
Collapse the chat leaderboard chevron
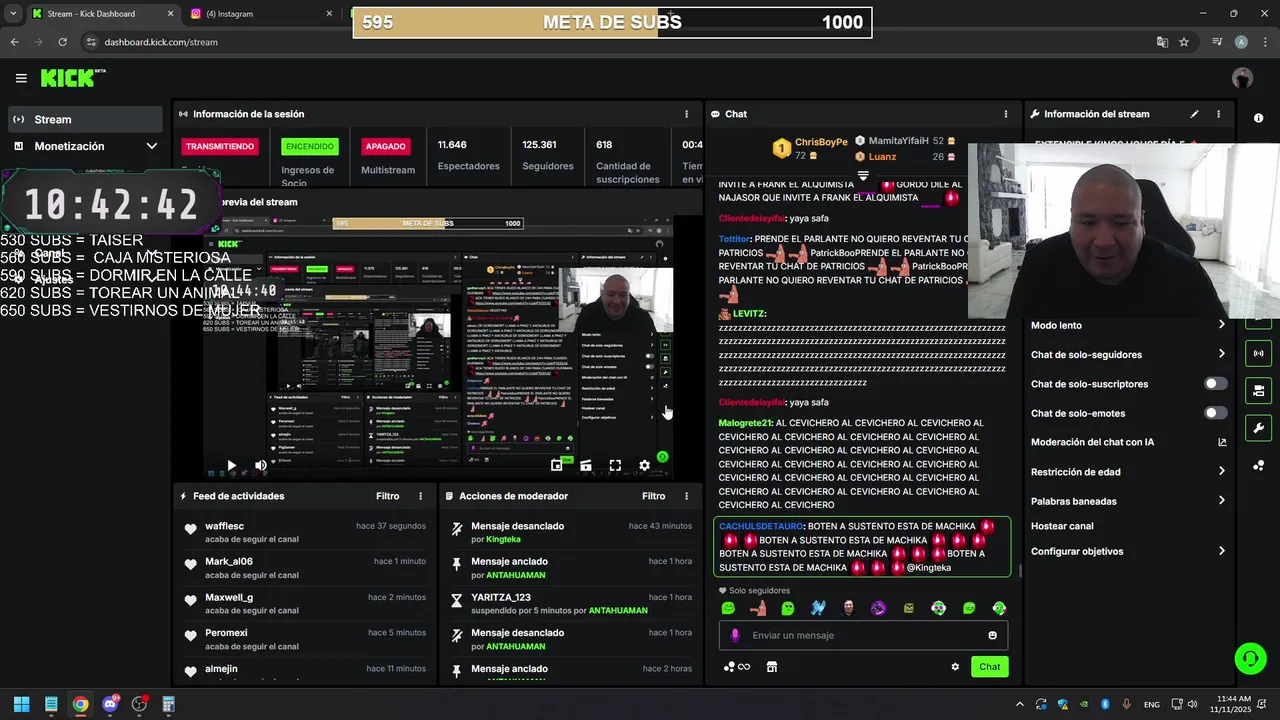863,176
